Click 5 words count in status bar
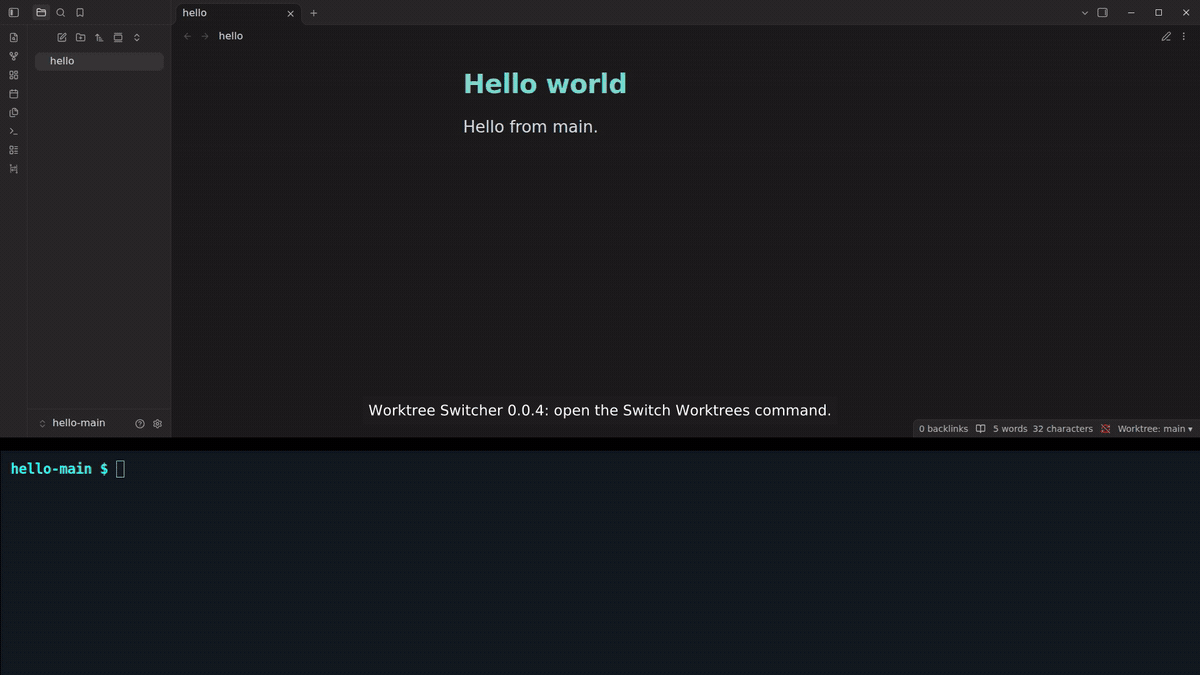Viewport: 1200px width, 675px height. pos(1010,429)
